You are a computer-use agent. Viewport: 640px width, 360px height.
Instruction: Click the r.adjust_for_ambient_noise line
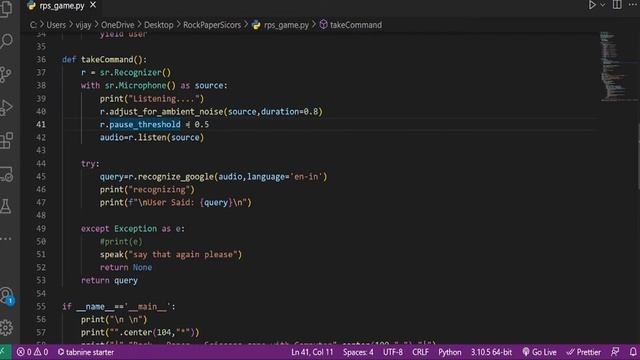pyautogui.click(x=211, y=111)
